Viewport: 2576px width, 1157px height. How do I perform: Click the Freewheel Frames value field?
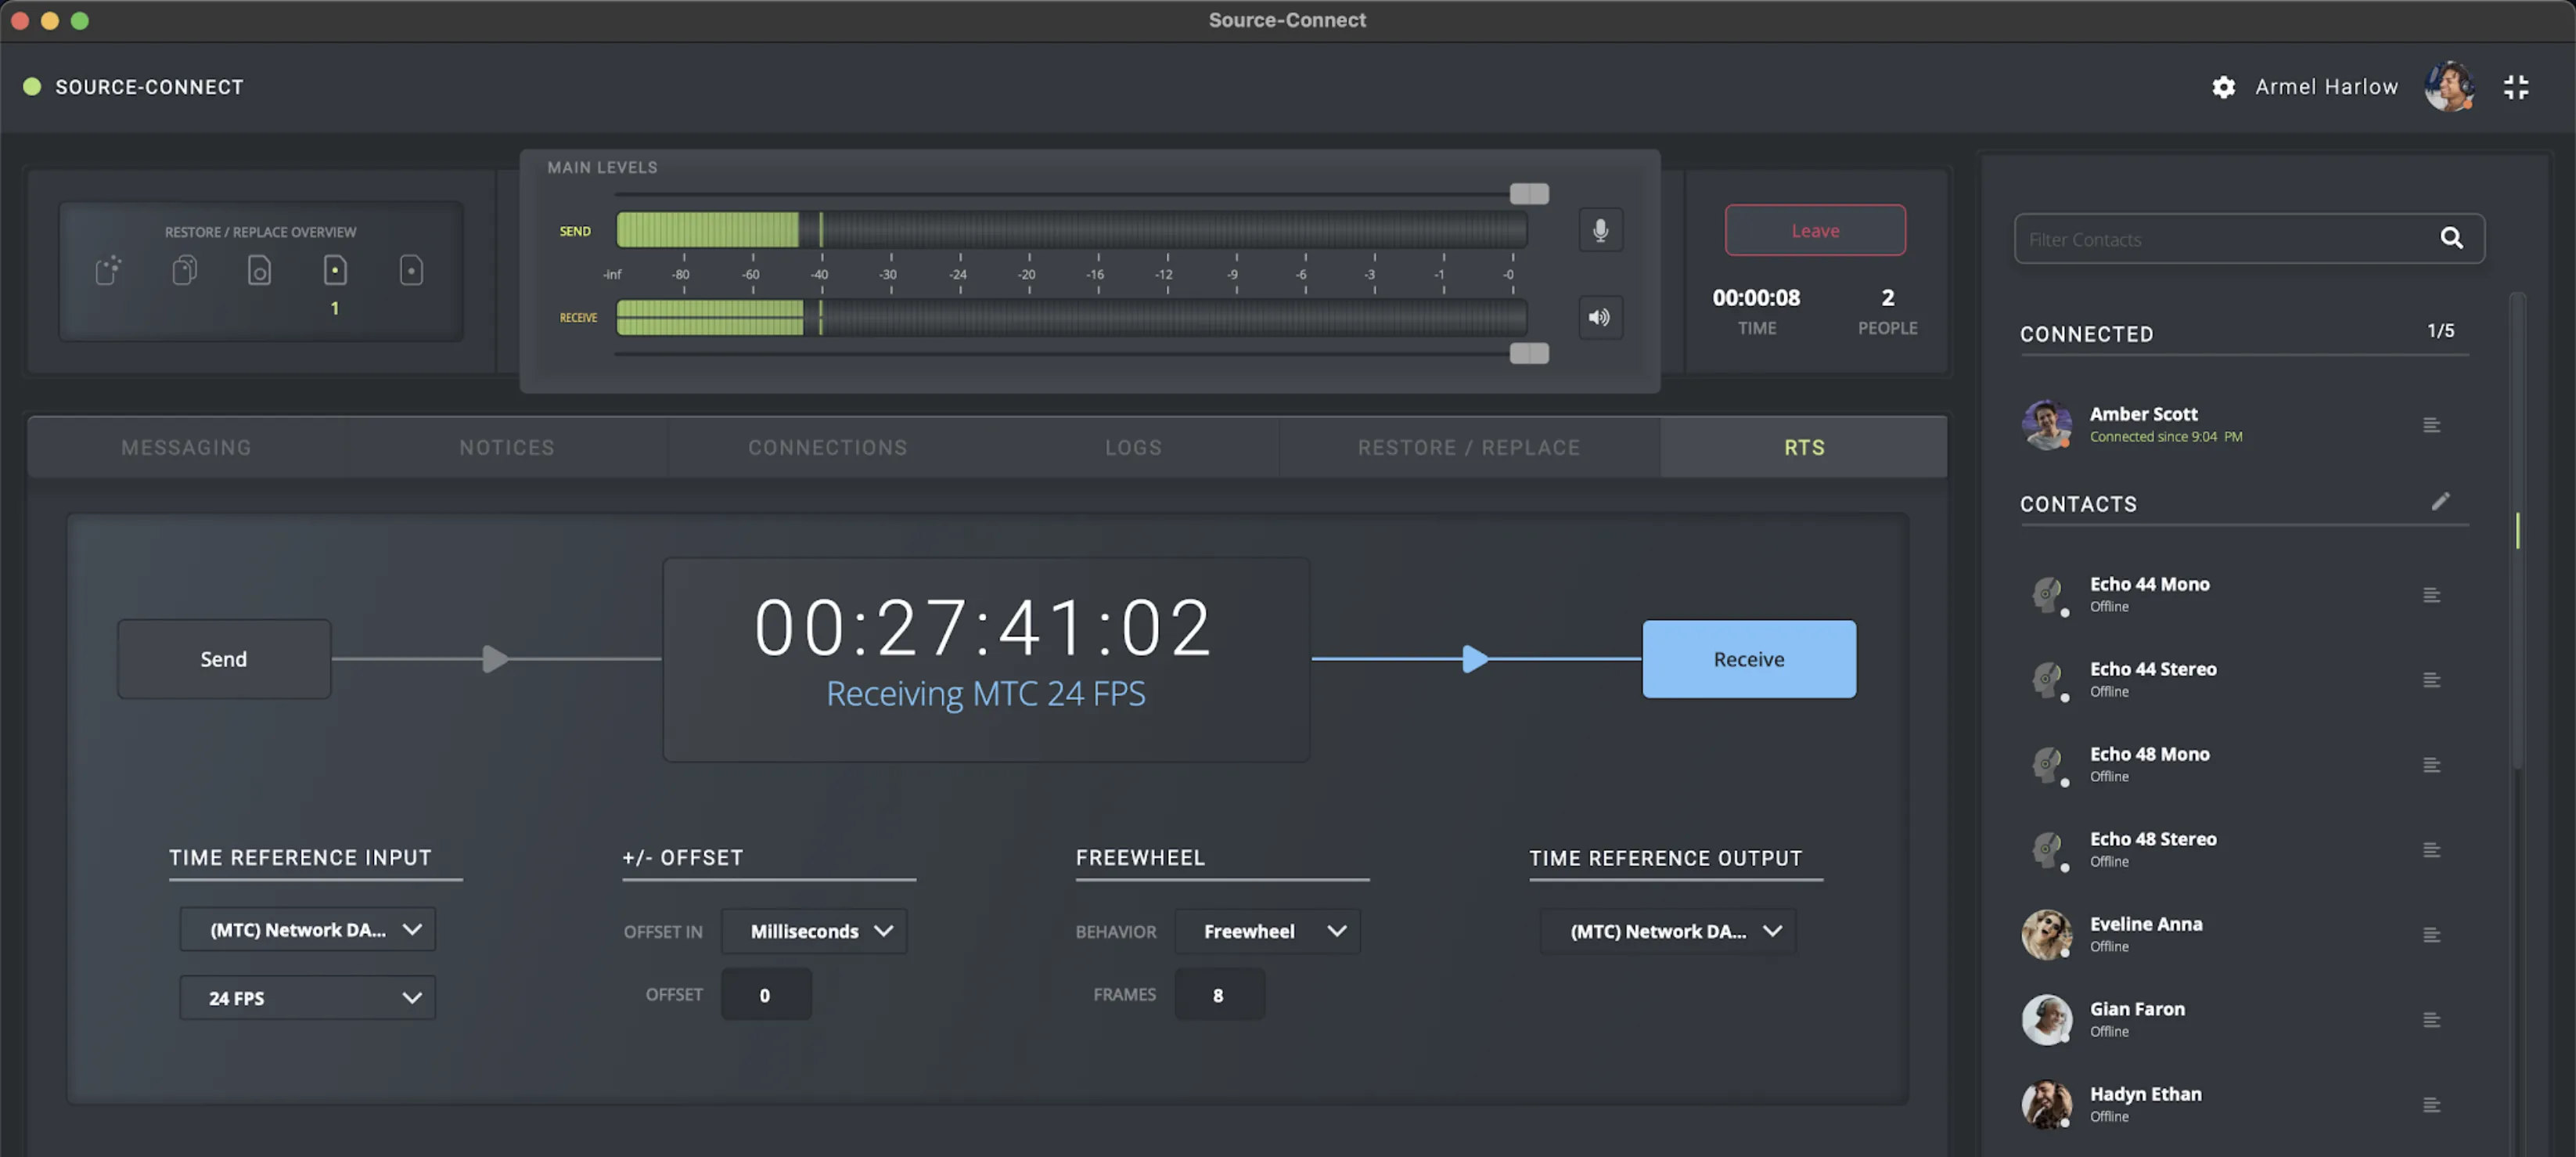tap(1219, 994)
